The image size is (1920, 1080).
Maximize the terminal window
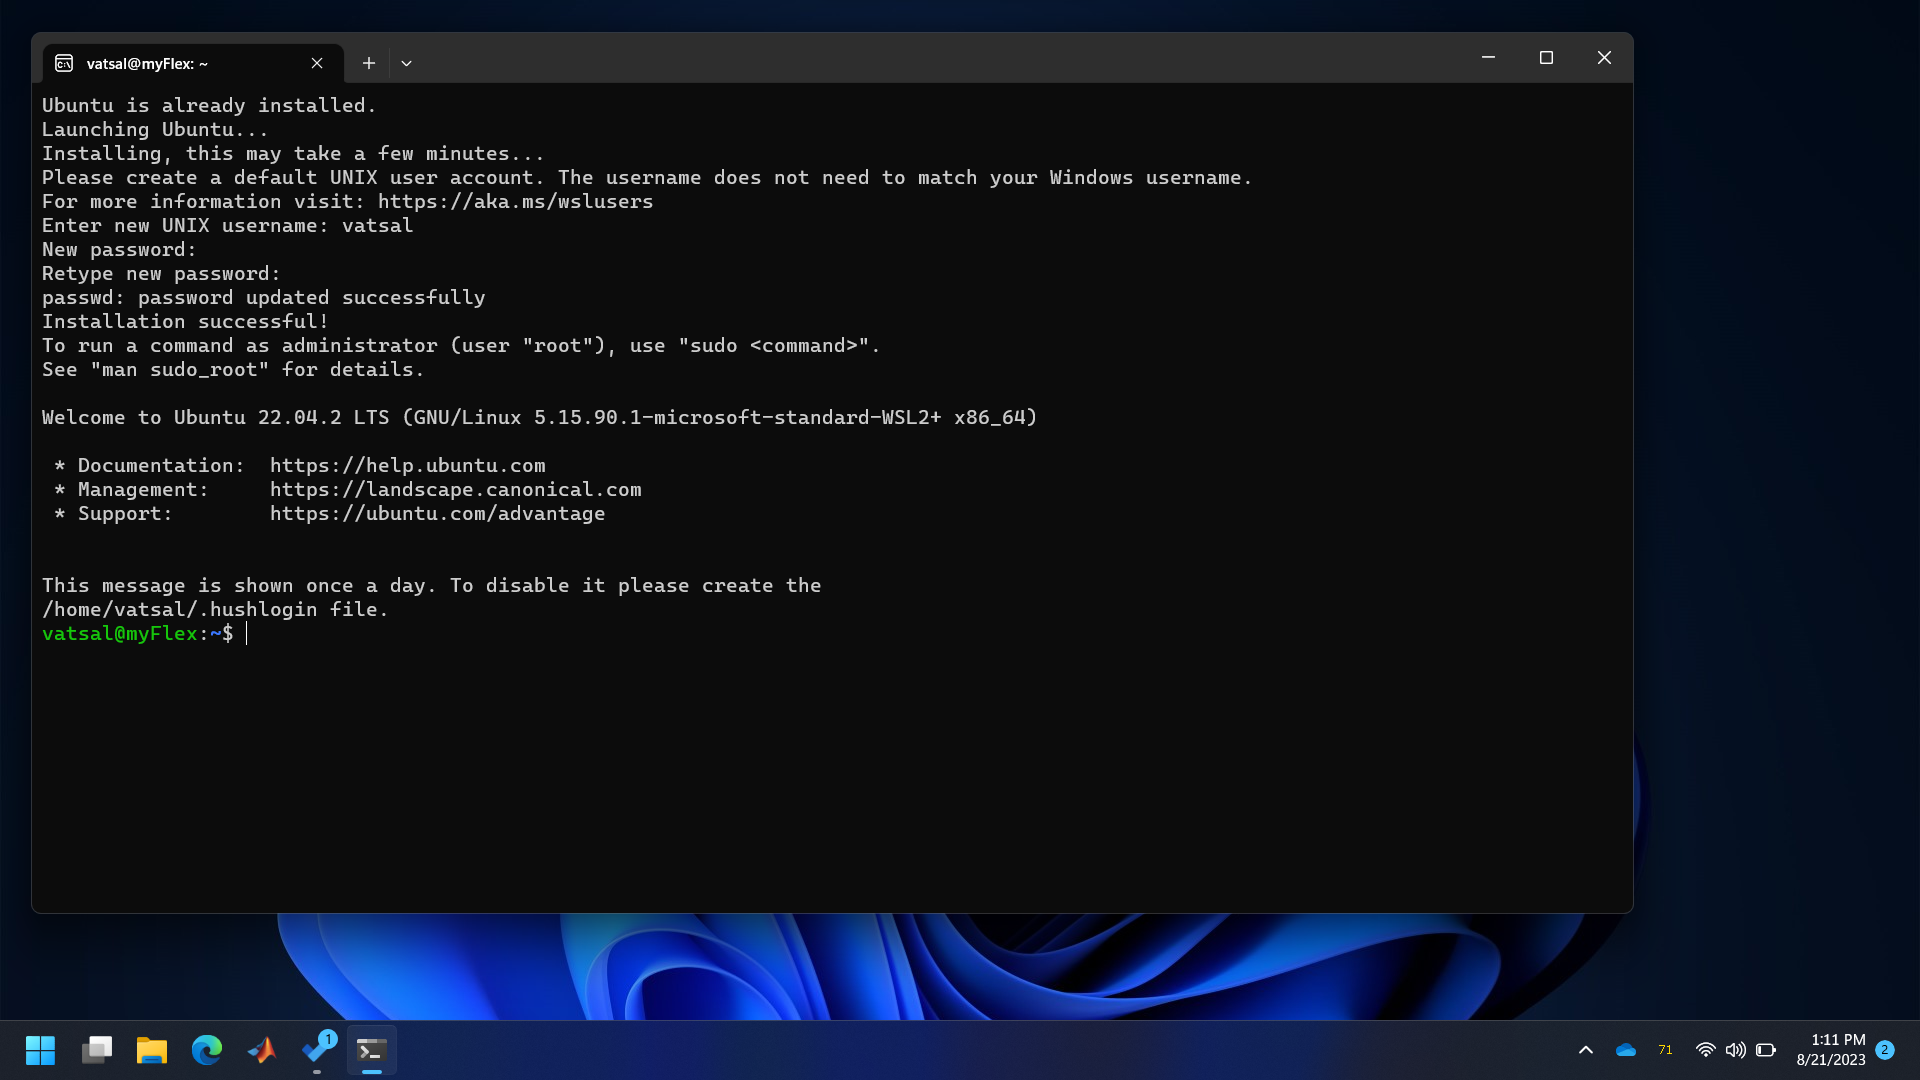pos(1546,58)
